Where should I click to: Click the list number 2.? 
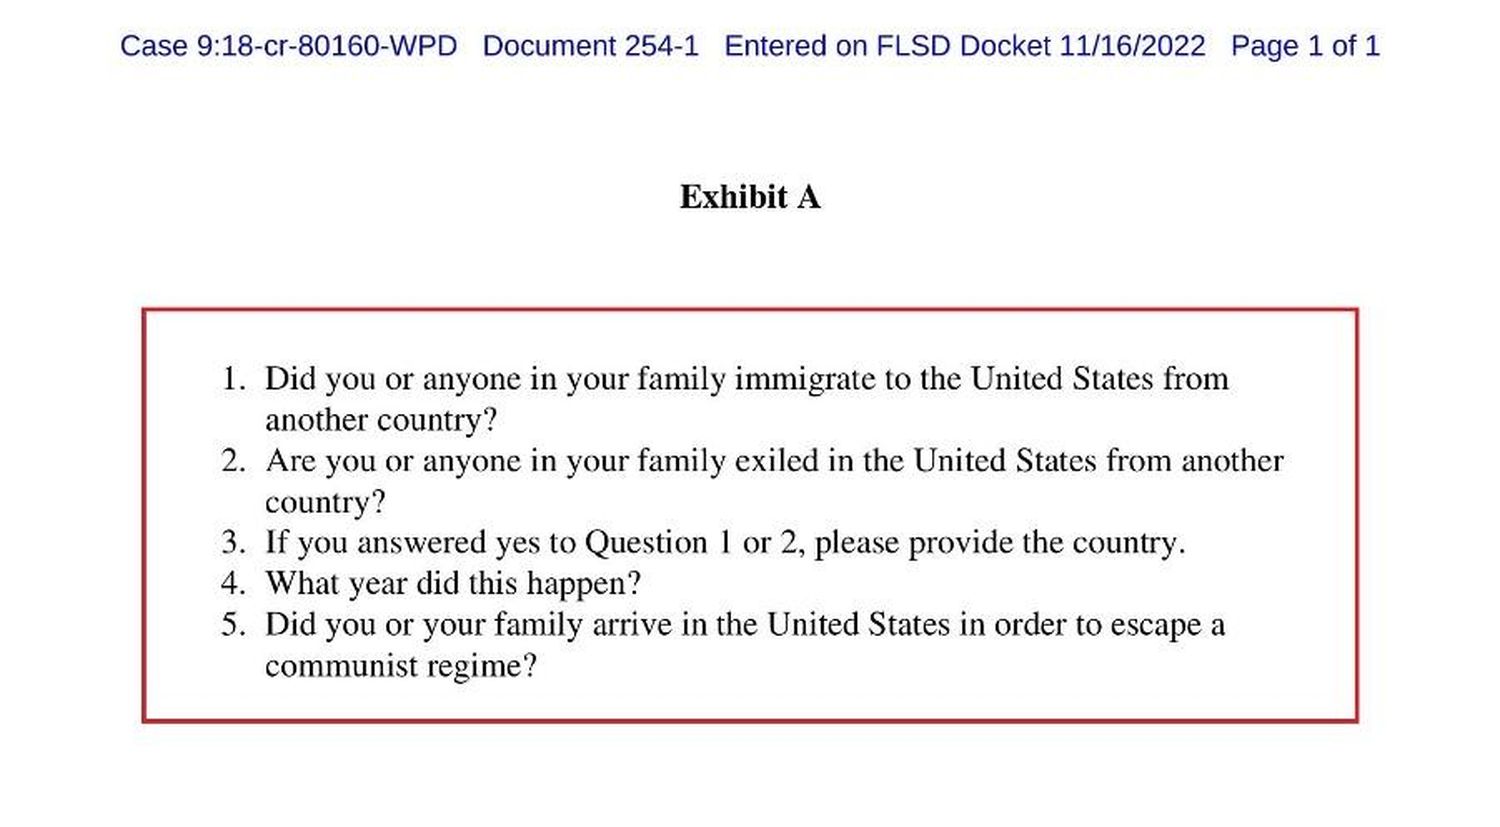click(x=233, y=461)
